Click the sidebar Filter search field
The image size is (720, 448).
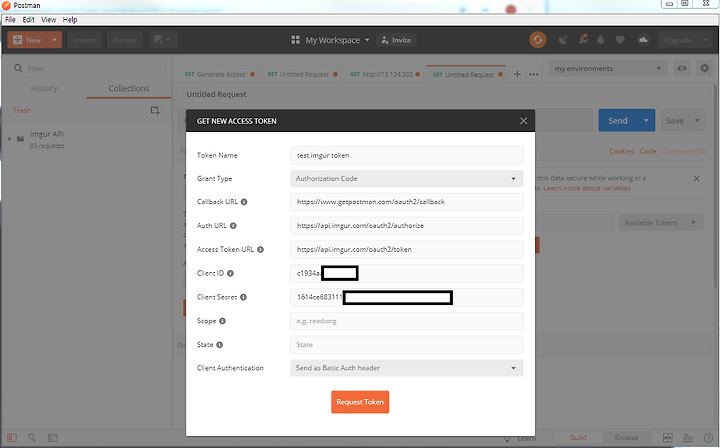pyautogui.click(x=87, y=68)
